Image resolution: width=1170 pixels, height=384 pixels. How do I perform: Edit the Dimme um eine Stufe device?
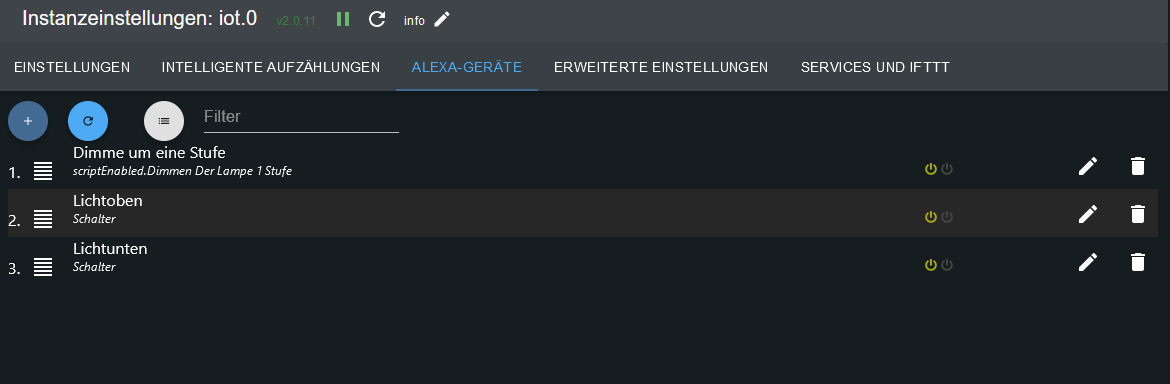[x=1088, y=166]
